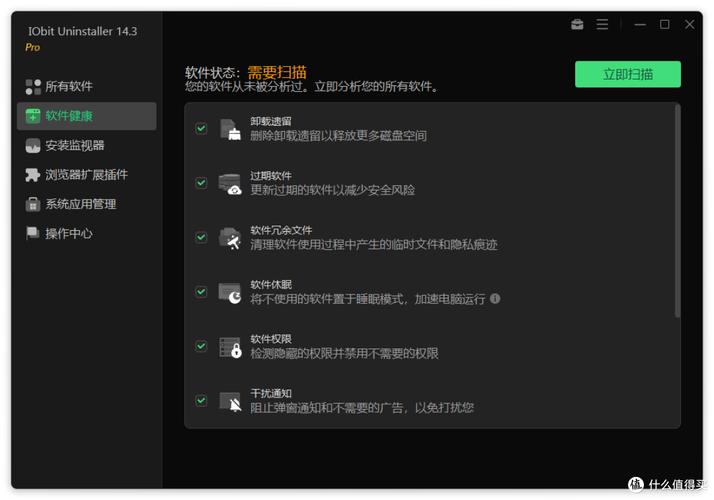Click the 立即扫描 button
Viewport: 714px width, 500px height.
627,74
